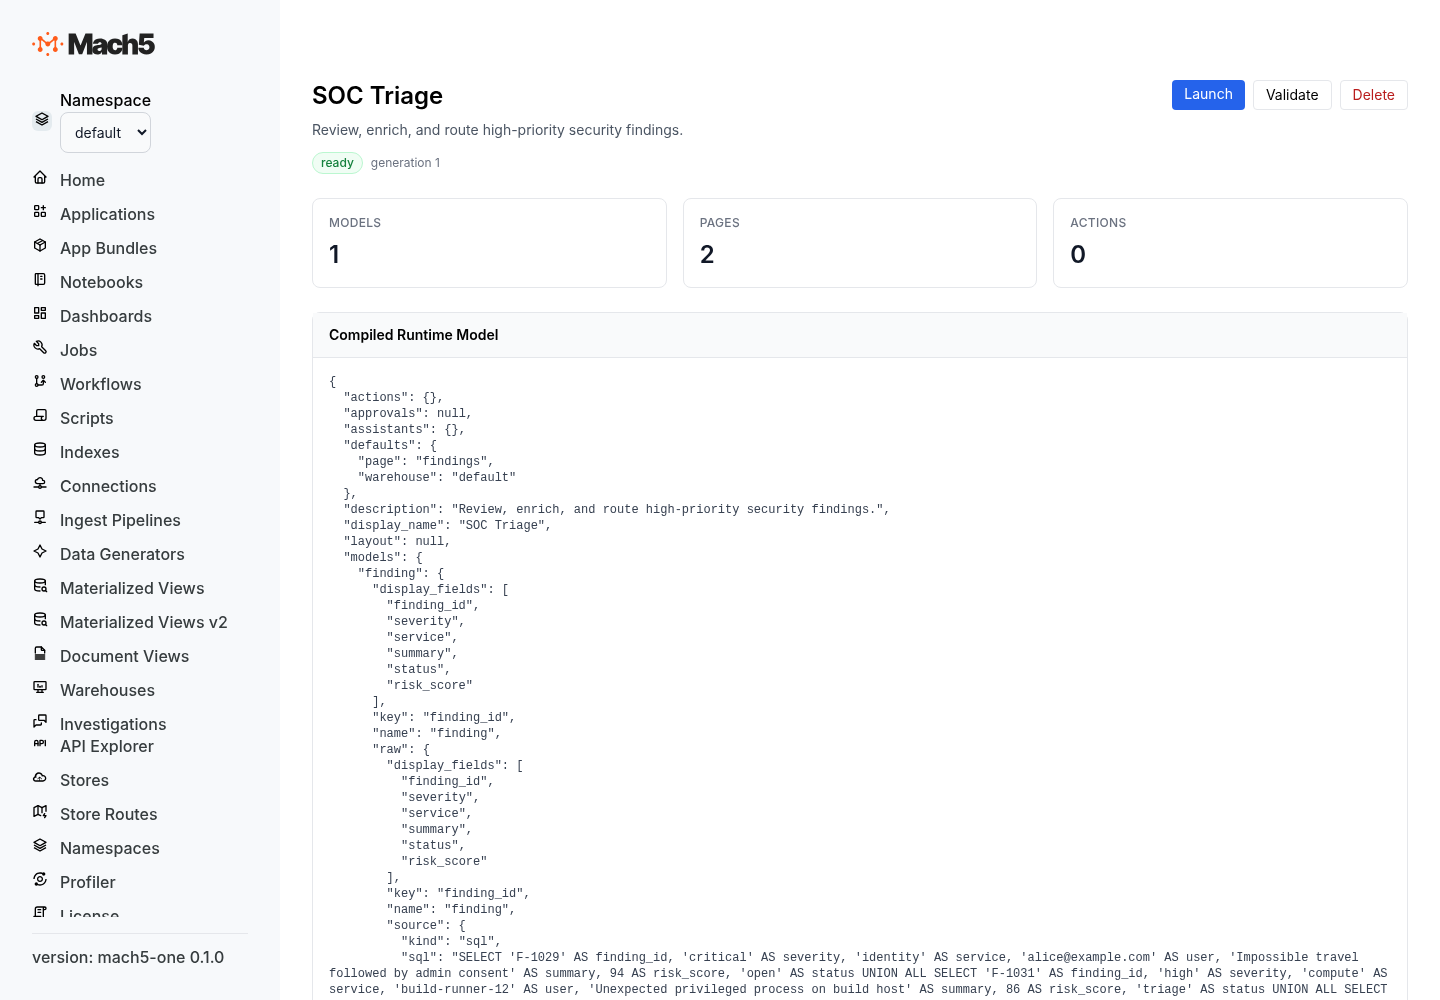This screenshot has width=1440, height=1000.
Task: Click the Connections icon
Action: (x=40, y=484)
